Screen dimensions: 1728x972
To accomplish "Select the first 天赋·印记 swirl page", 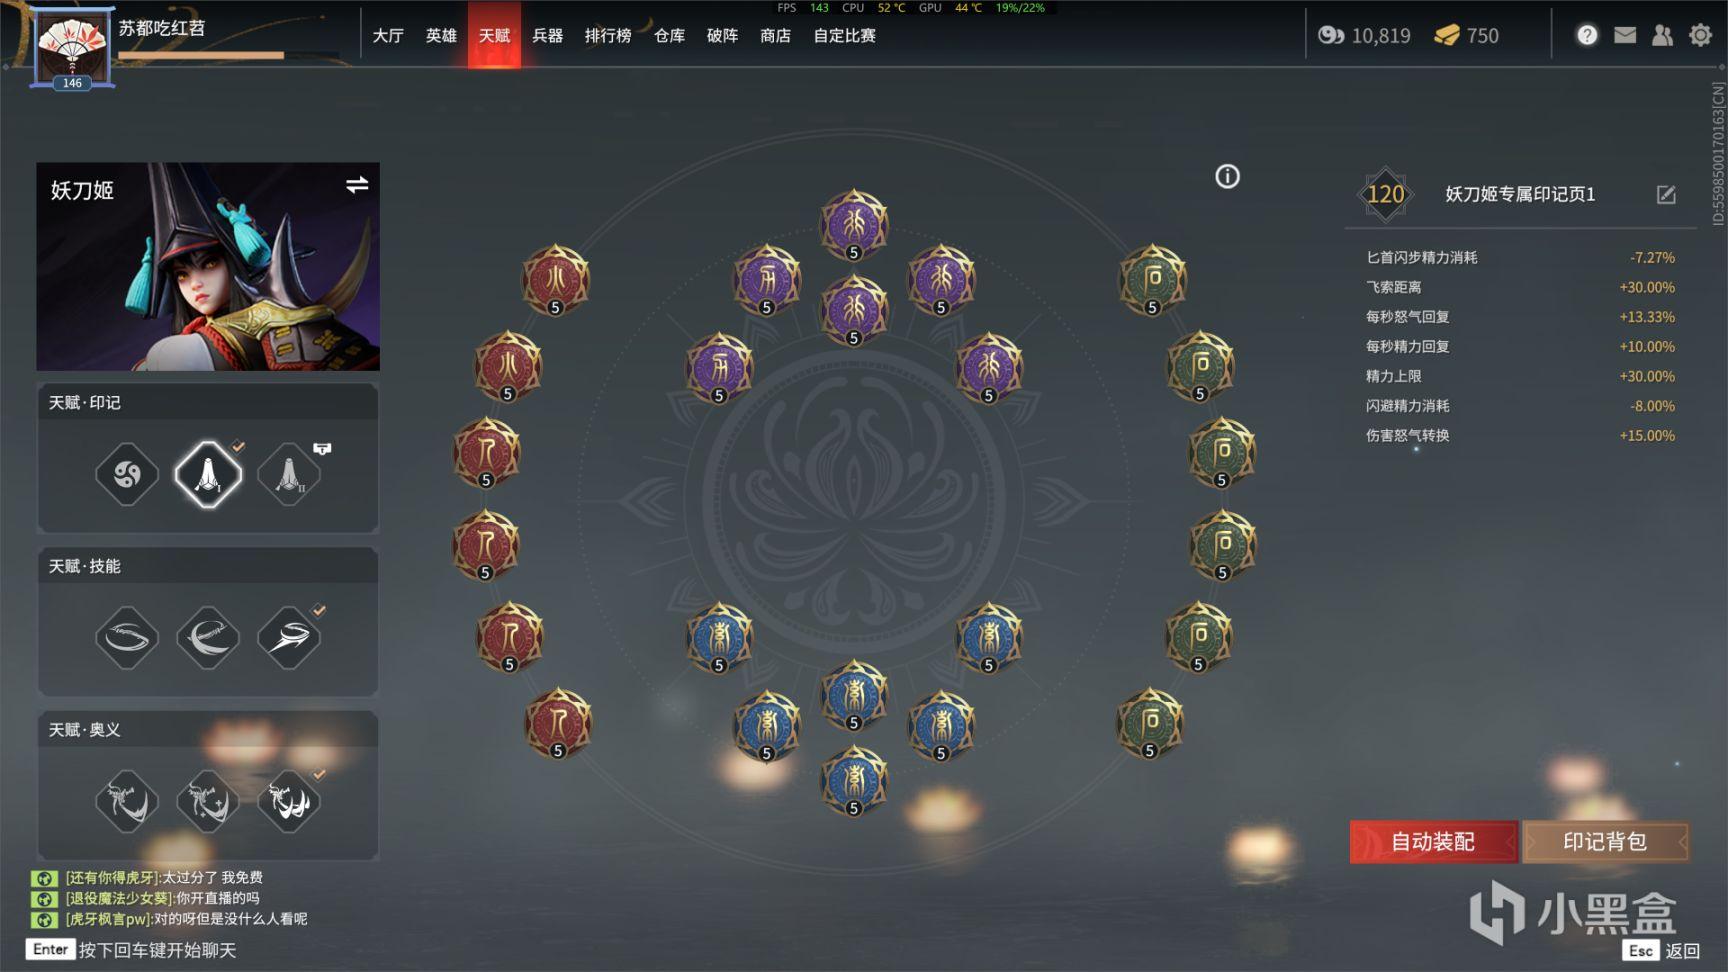I will point(127,474).
